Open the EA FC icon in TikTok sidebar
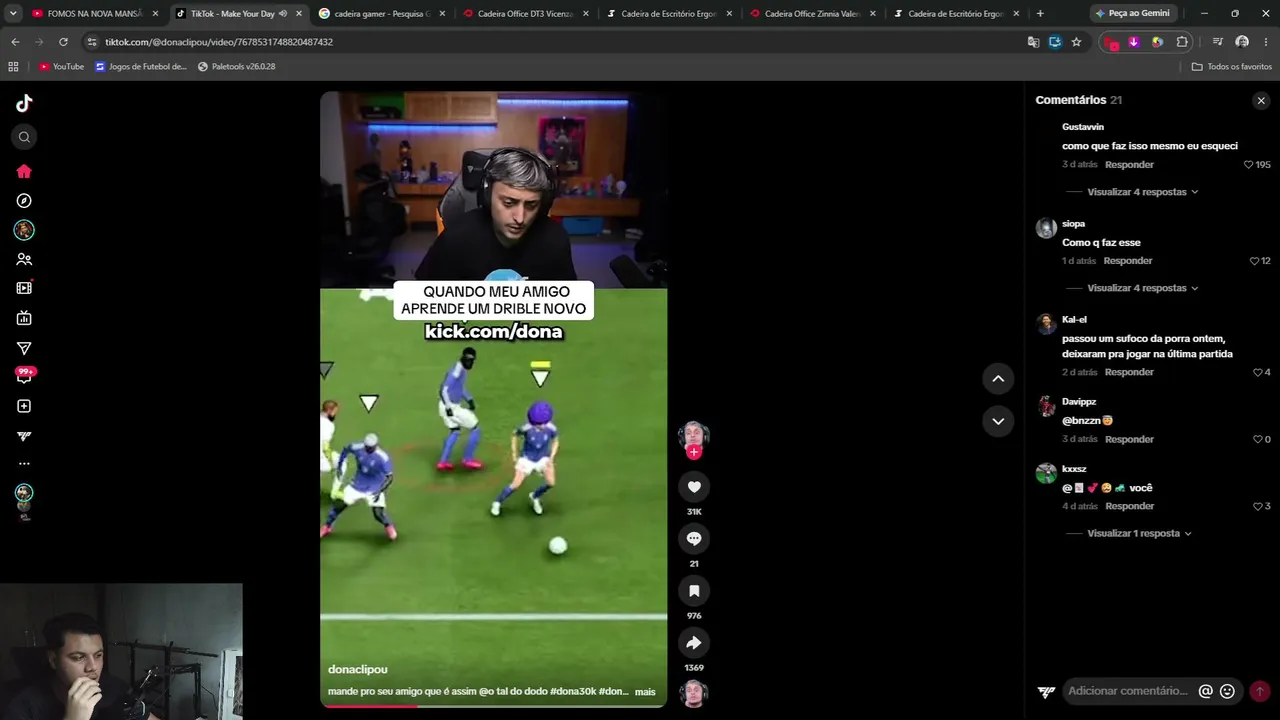The height and width of the screenshot is (720, 1280). click(24, 436)
